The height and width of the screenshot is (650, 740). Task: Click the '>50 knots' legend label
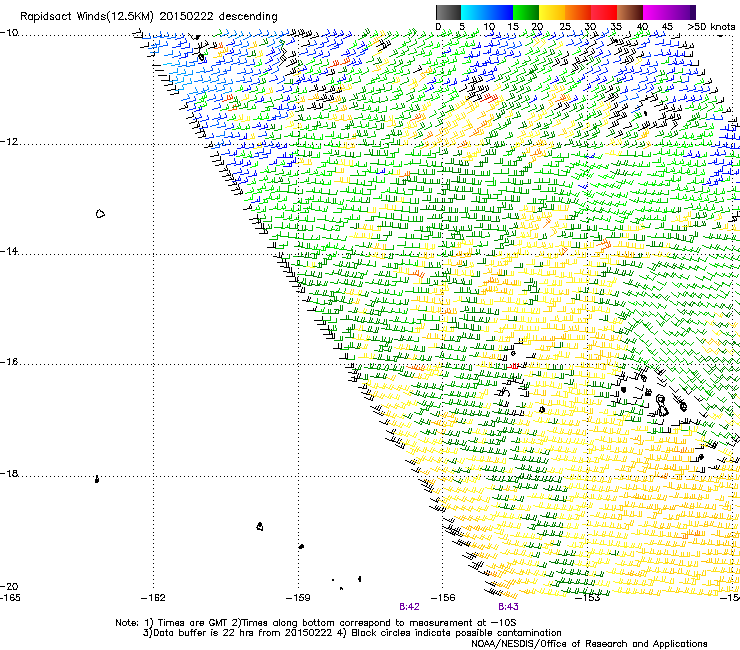[711, 27]
